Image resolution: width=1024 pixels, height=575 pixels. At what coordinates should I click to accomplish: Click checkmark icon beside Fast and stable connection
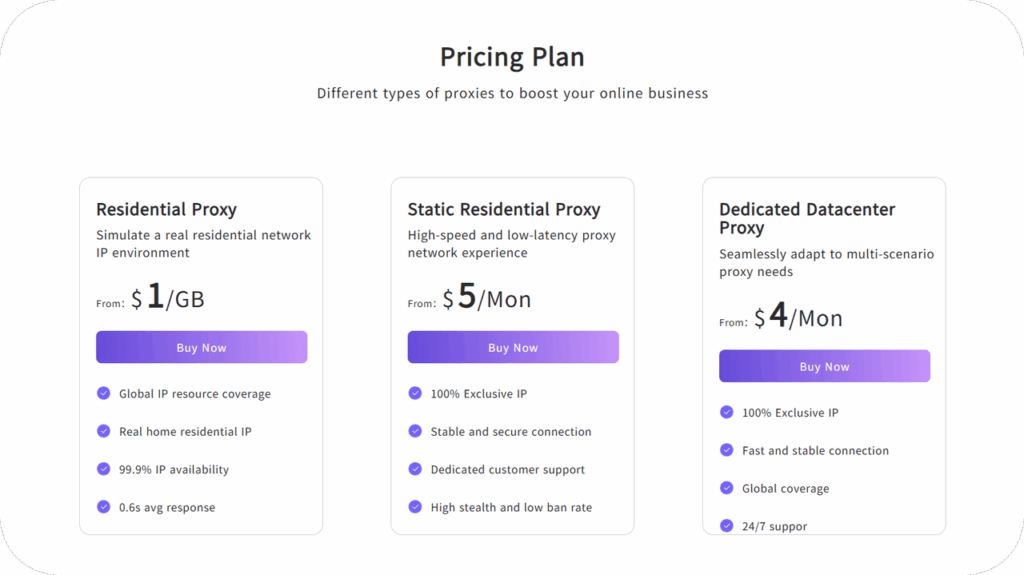pyautogui.click(x=726, y=450)
